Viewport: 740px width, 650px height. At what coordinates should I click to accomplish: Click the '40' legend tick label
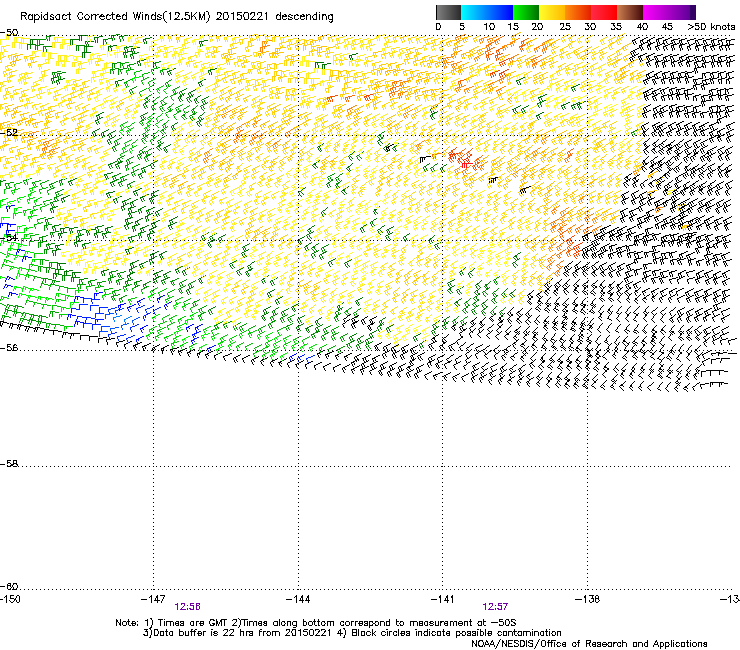pos(642,27)
